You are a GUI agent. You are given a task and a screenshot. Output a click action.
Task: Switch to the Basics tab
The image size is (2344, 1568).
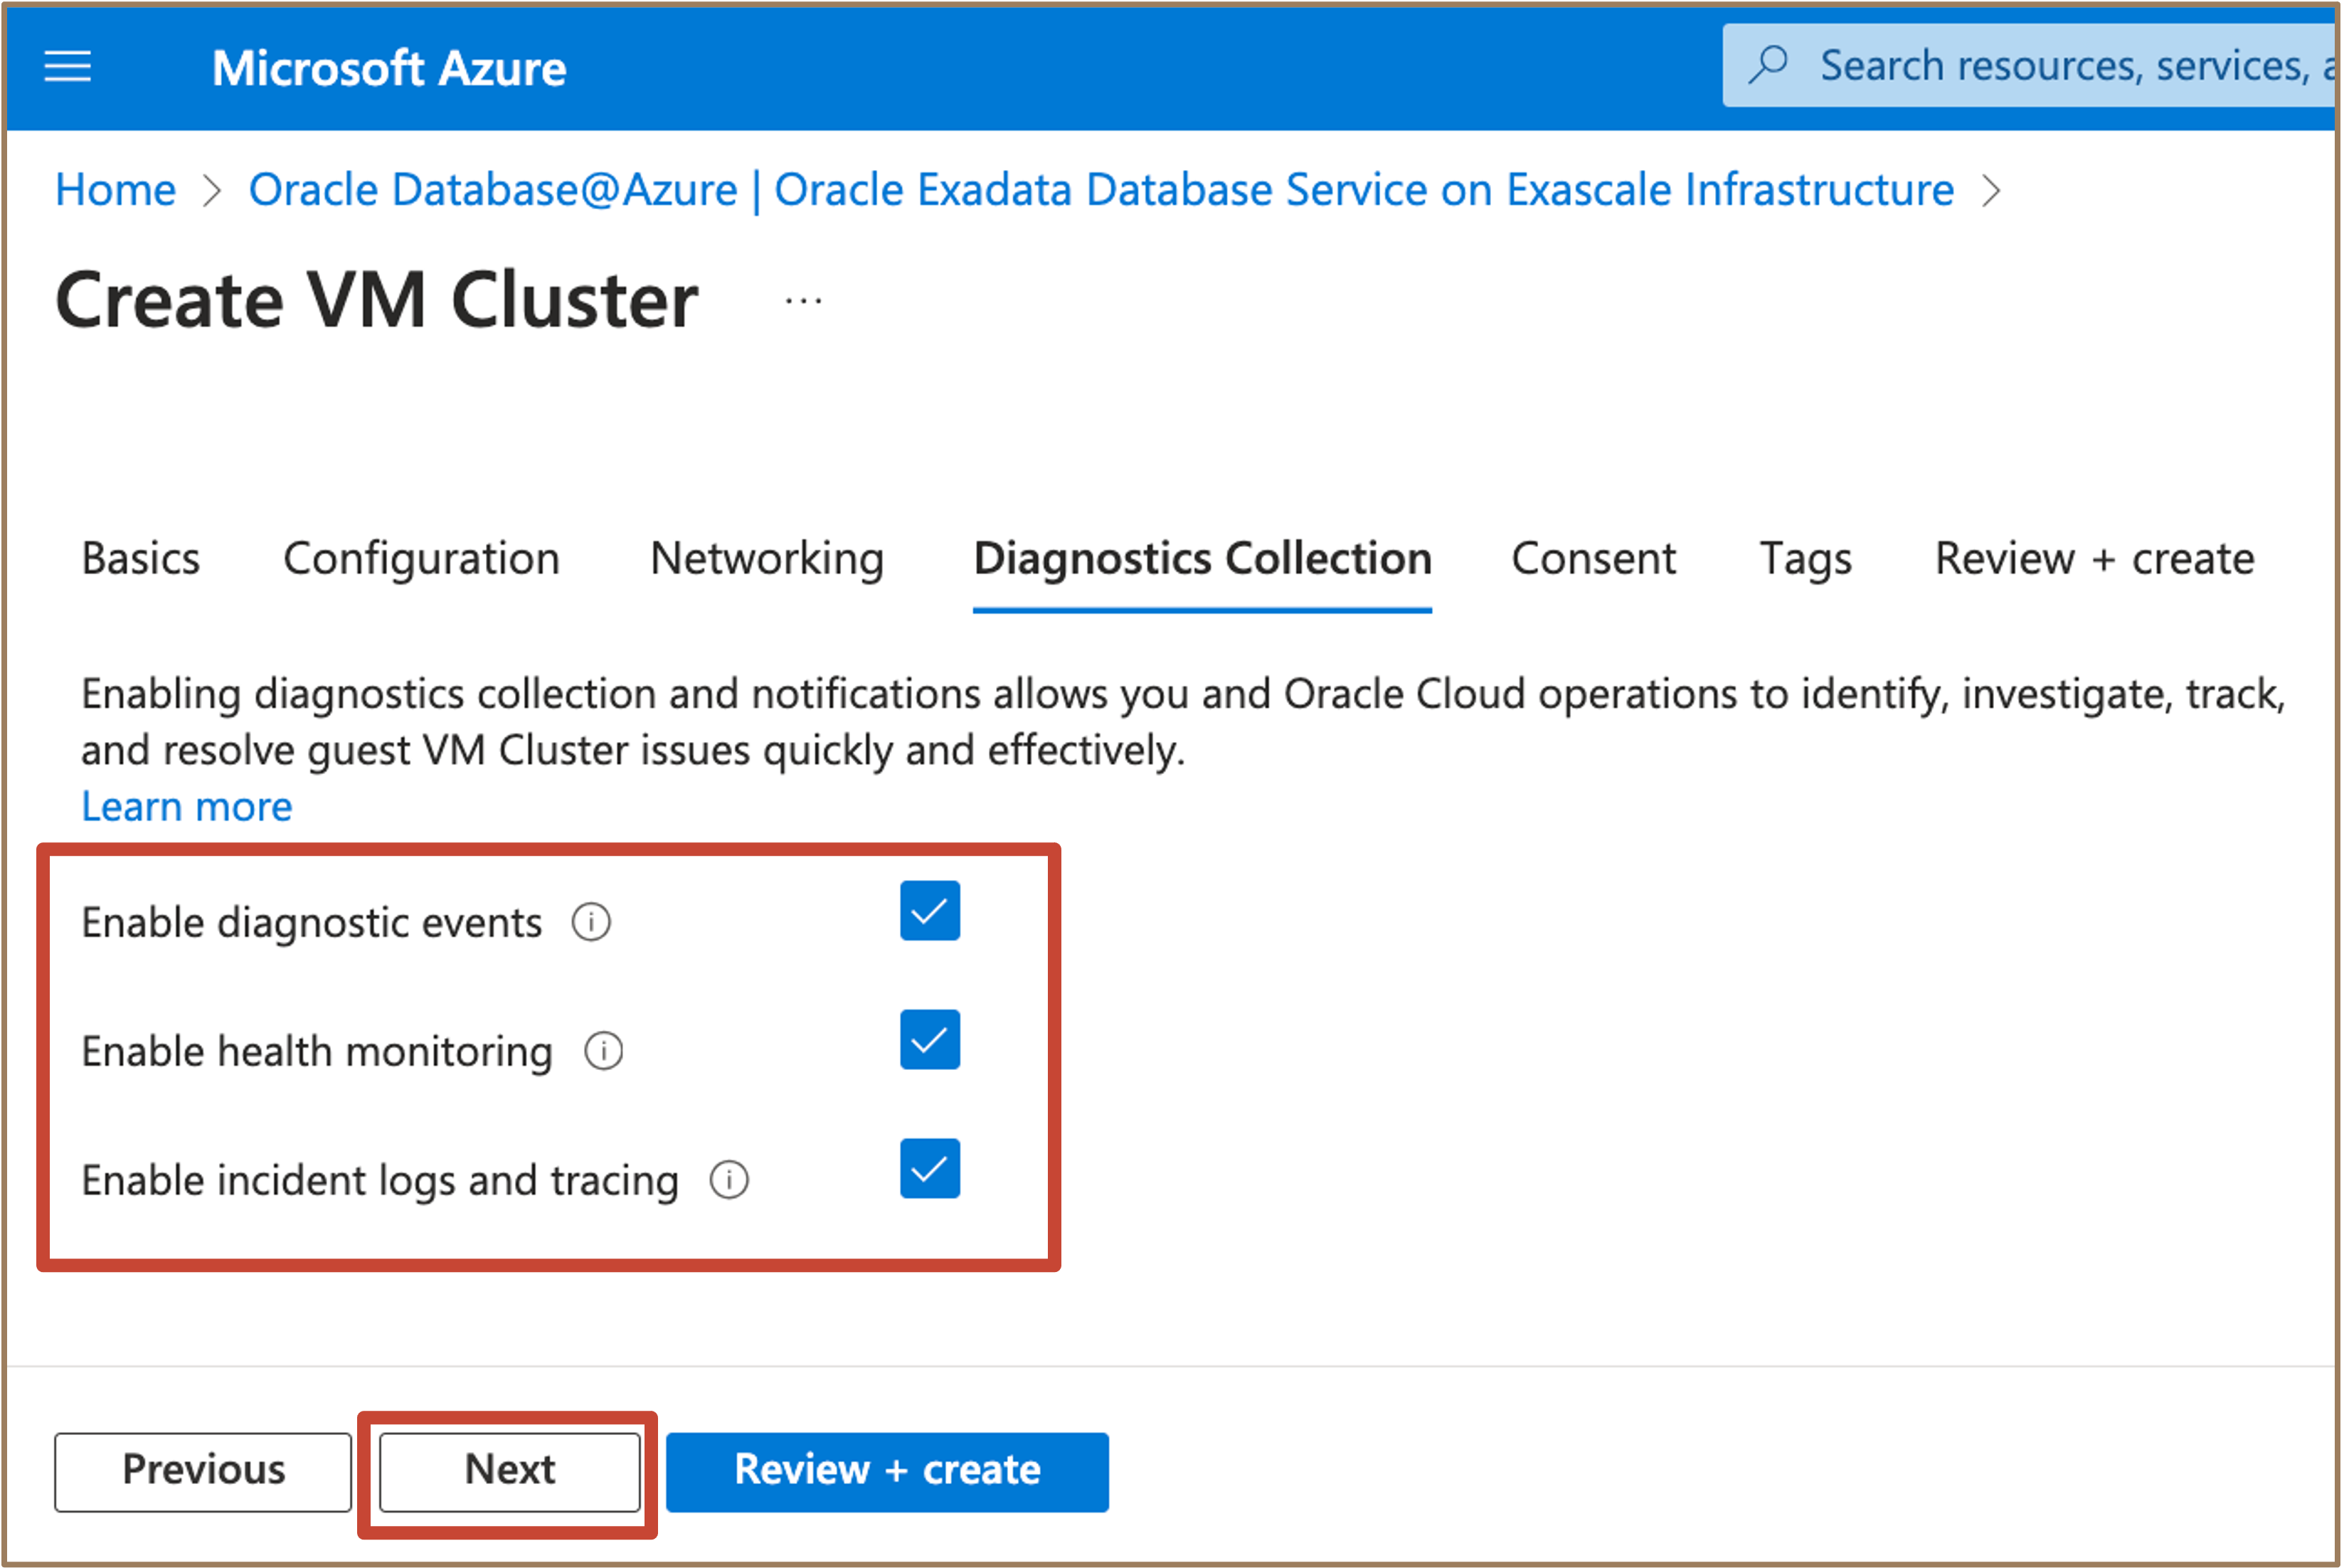pyautogui.click(x=141, y=558)
